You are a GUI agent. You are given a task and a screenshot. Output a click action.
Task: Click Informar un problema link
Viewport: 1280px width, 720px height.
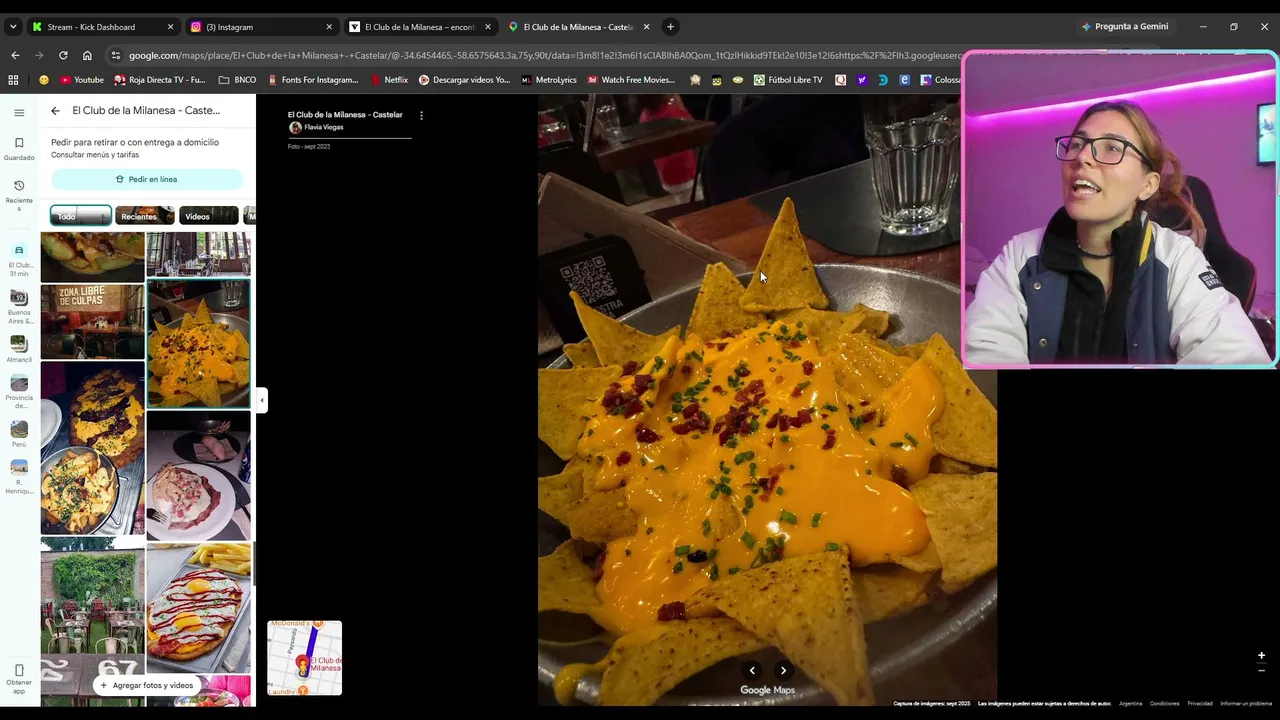(x=1246, y=703)
